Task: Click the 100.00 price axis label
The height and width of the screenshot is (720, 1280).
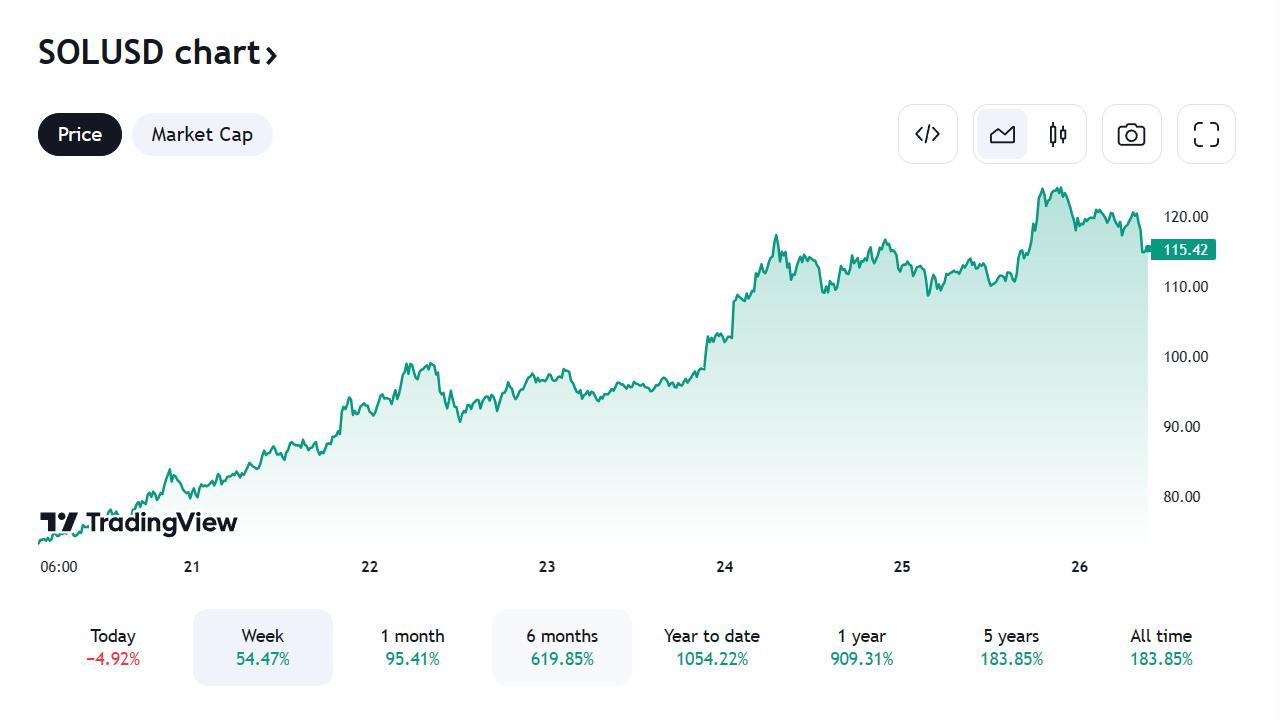Action: [1185, 357]
